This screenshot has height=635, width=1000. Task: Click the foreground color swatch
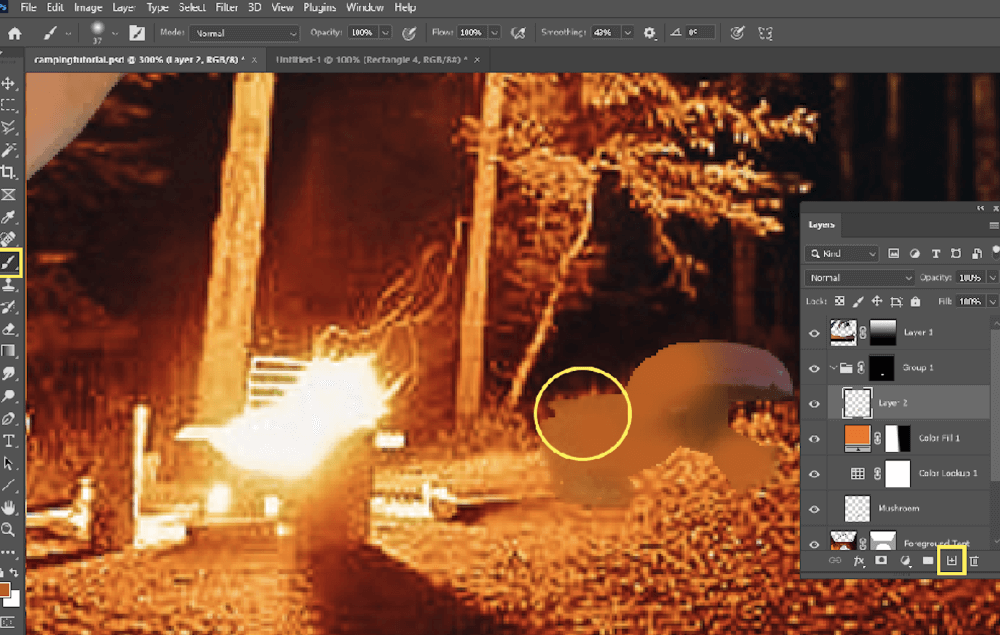(x=4, y=590)
